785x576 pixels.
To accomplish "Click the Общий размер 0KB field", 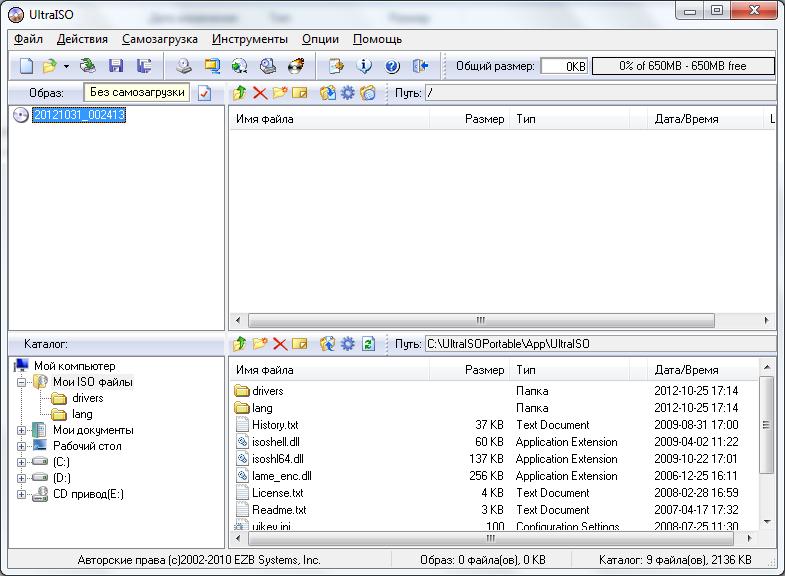I will coord(564,66).
